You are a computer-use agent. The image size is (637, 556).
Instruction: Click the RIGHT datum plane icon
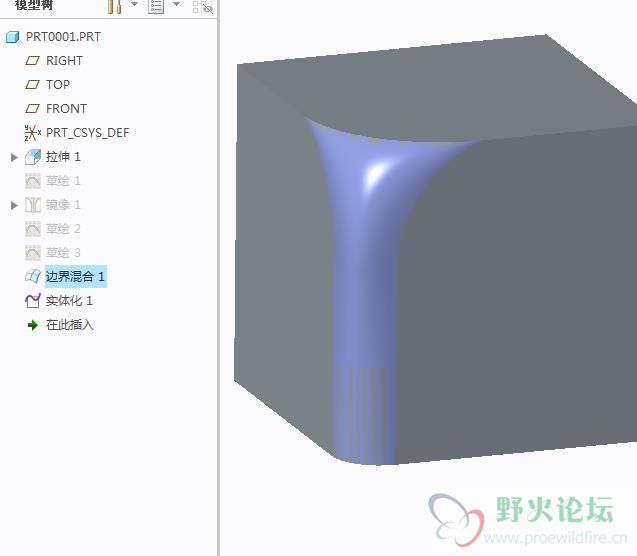(32, 61)
